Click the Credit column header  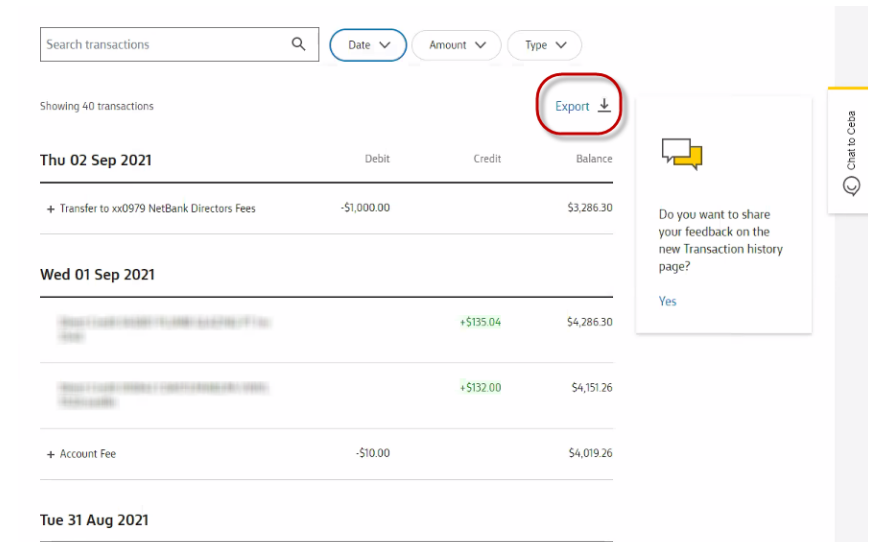(487, 159)
